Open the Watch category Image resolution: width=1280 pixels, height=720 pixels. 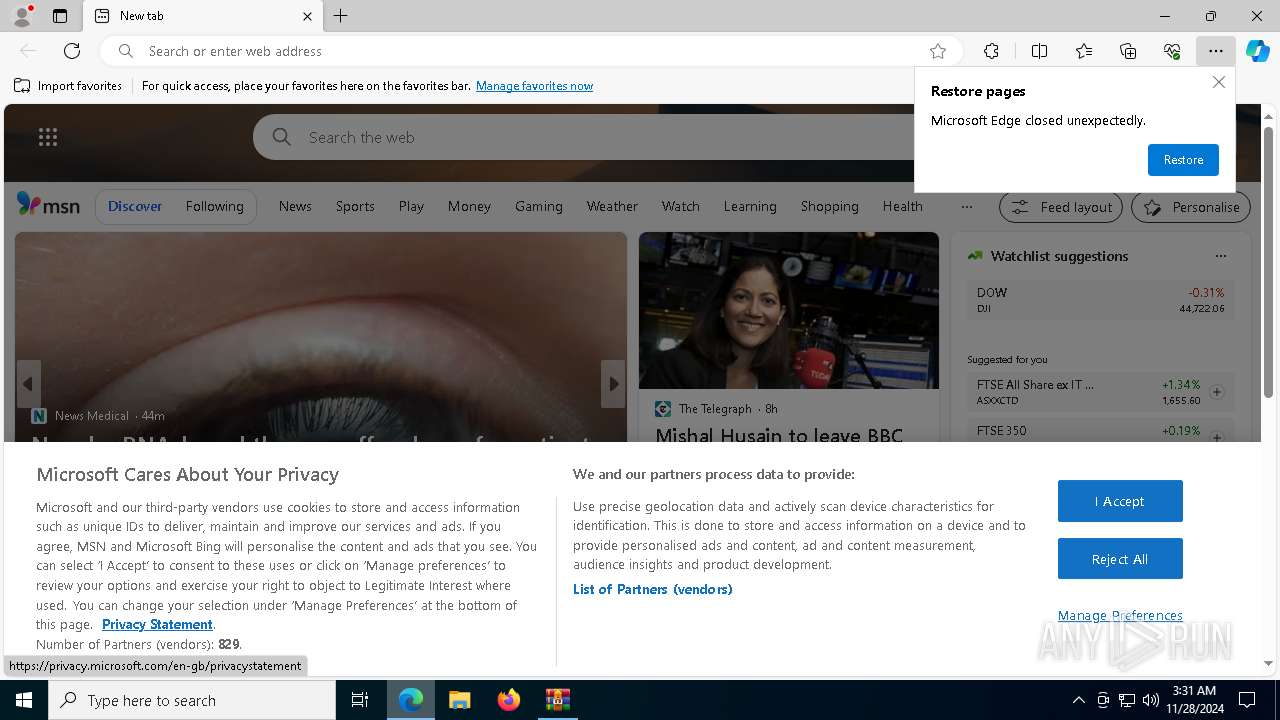tap(681, 206)
